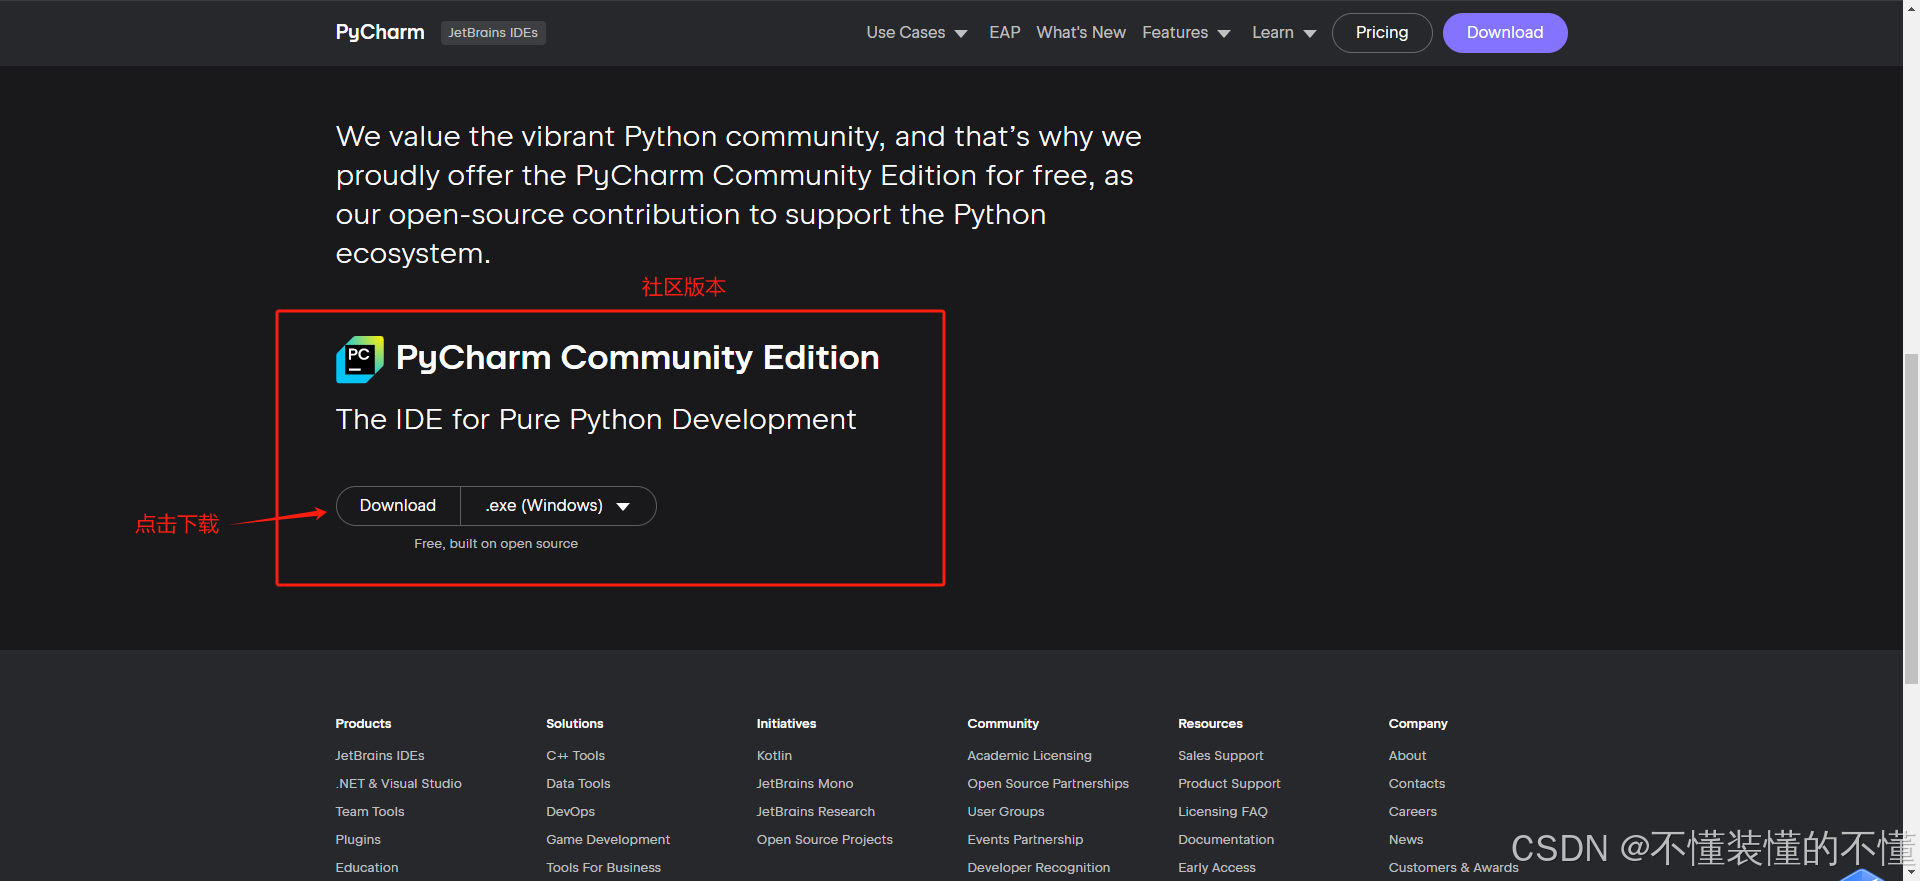Viewport: 1920px width, 881px height.
Task: Open Game Development footer link
Action: (x=608, y=840)
